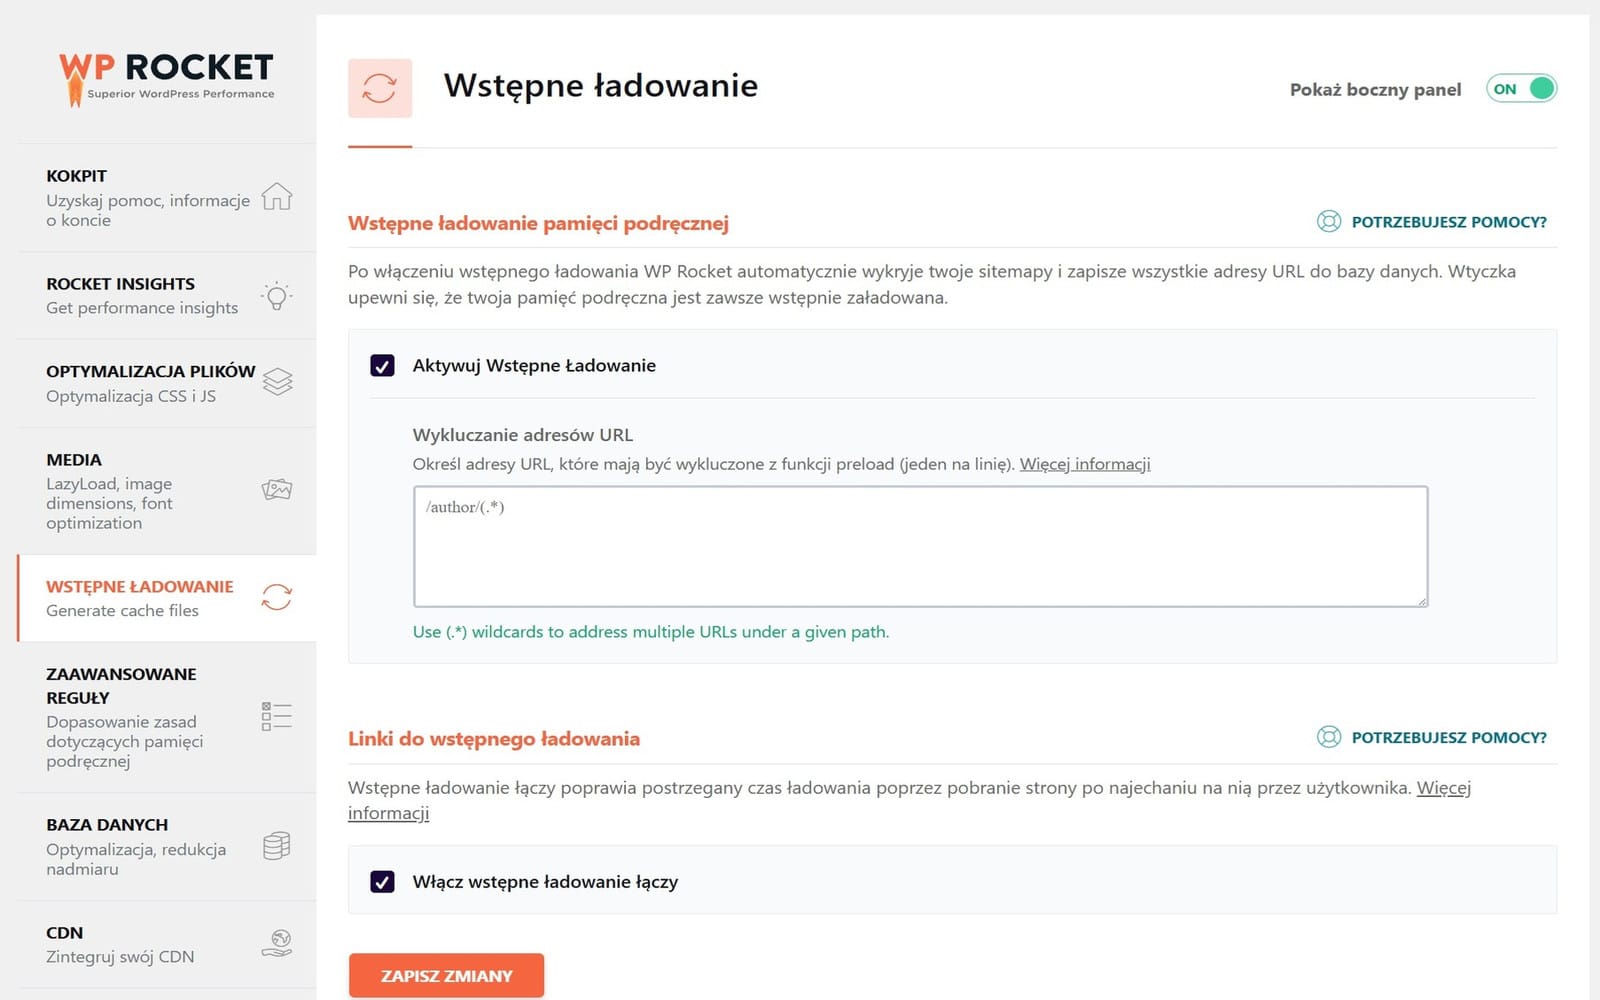Image resolution: width=1600 pixels, height=1000 pixels.
Task: Follow Więcej informacji link under Wykluczanie adresów URL
Action: click(x=1085, y=464)
